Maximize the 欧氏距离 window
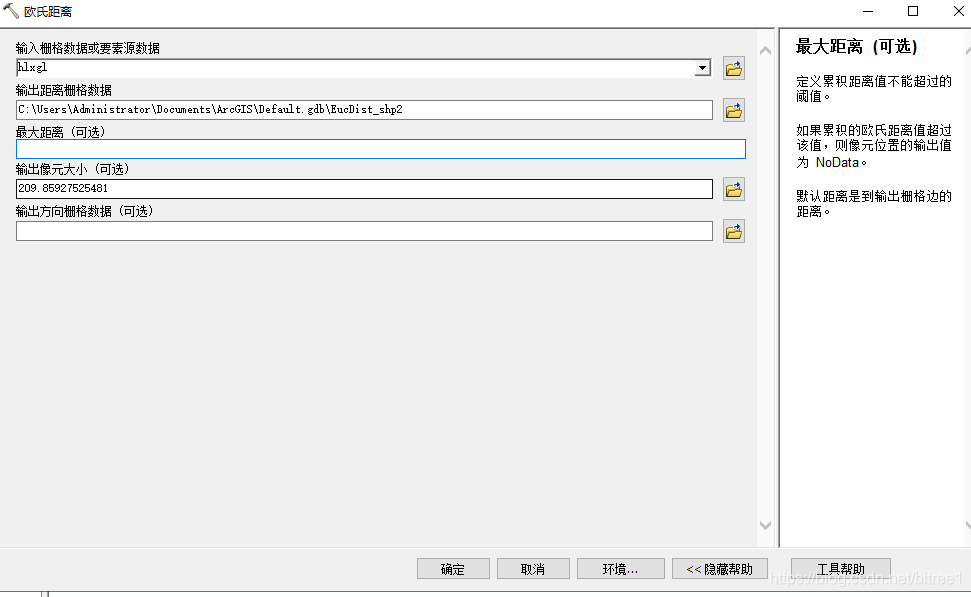Screen dimensions: 971x597 (x=913, y=11)
